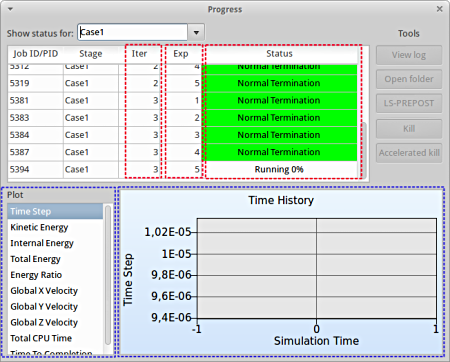Screen dimensions: 450x362
Task: Click the Plot list scrollbar
Action: point(108,275)
